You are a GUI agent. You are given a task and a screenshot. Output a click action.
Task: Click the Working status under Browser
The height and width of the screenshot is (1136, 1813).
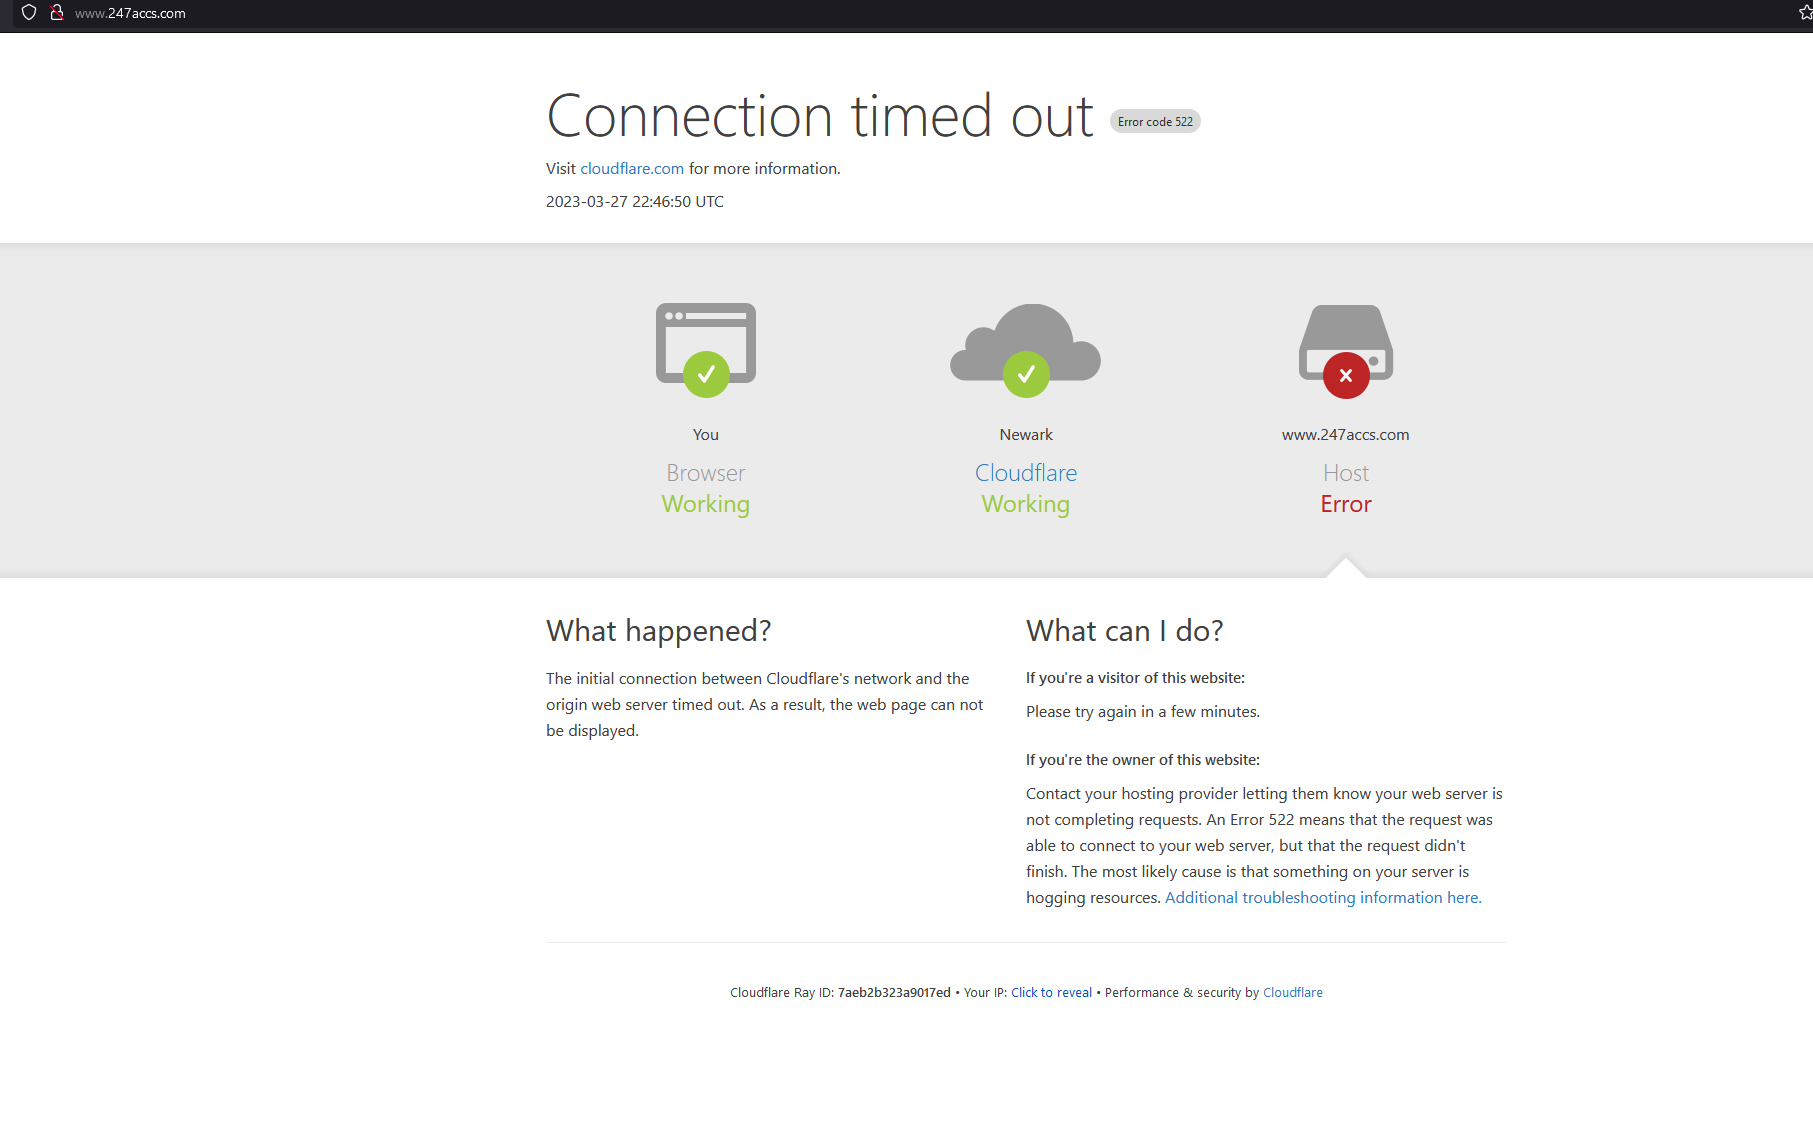(706, 504)
